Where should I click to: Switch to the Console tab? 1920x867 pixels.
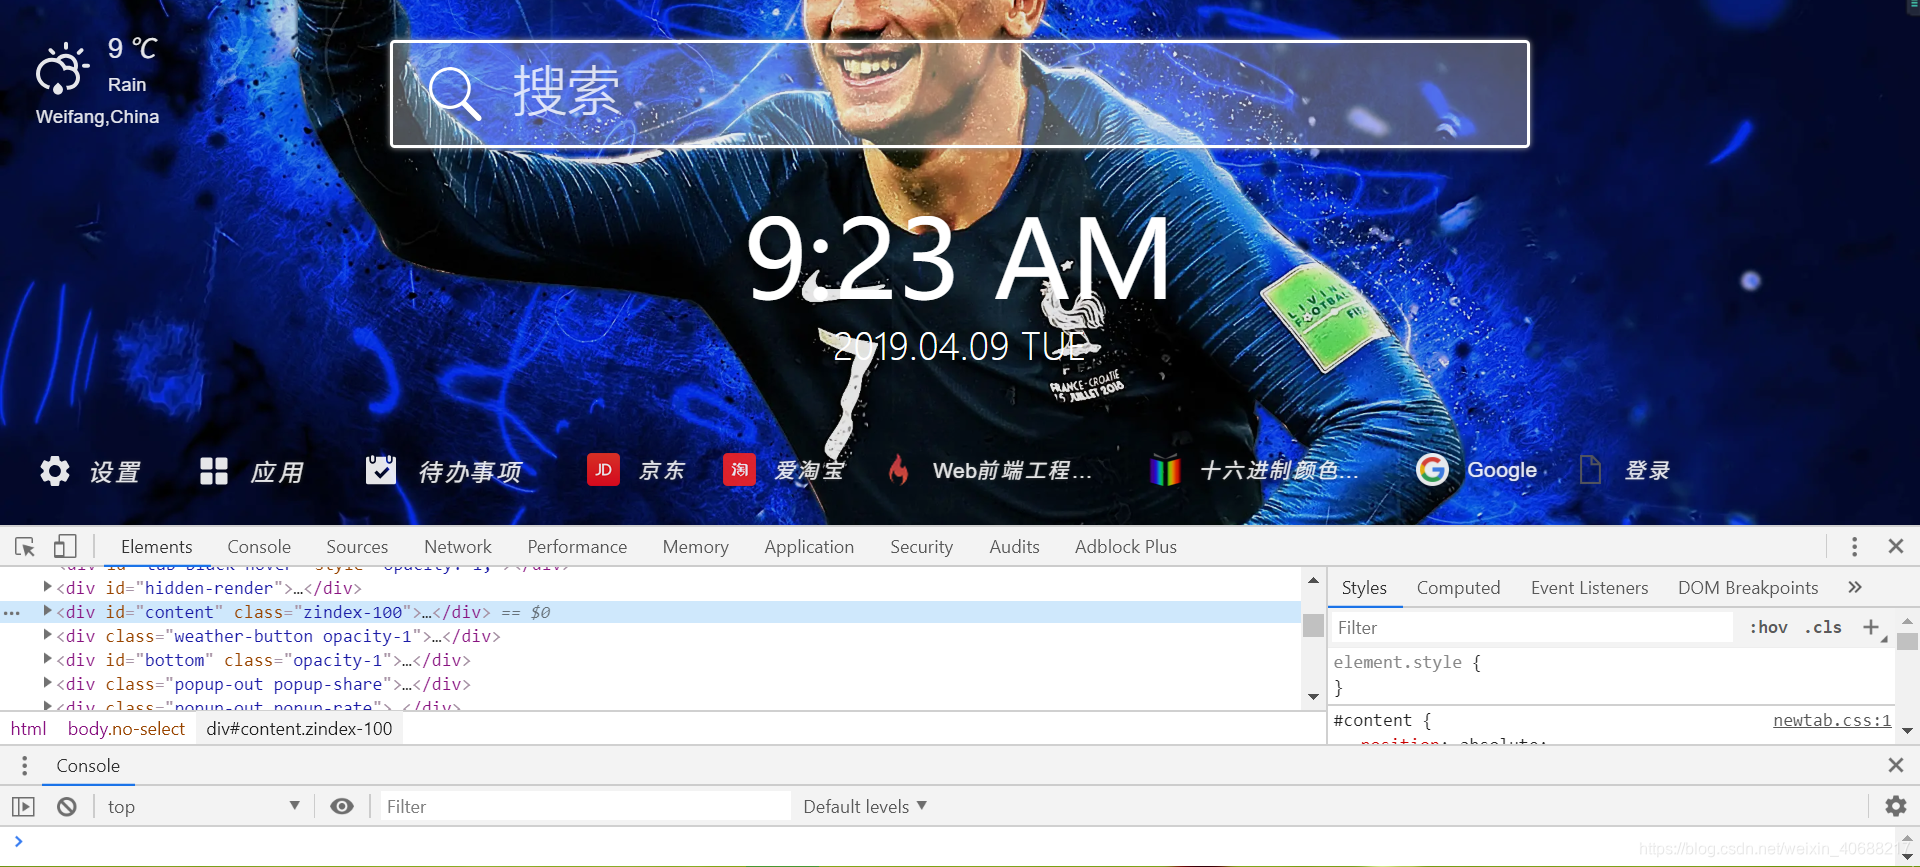[259, 547]
